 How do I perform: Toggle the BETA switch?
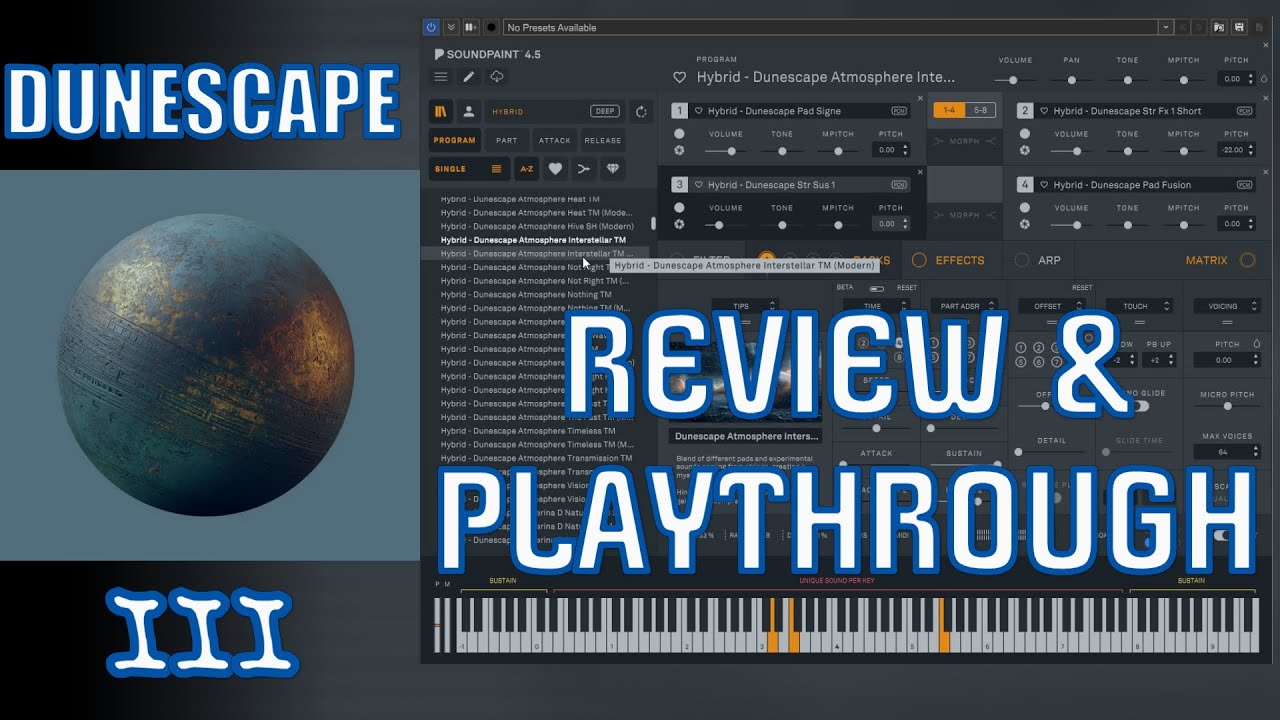(876, 288)
